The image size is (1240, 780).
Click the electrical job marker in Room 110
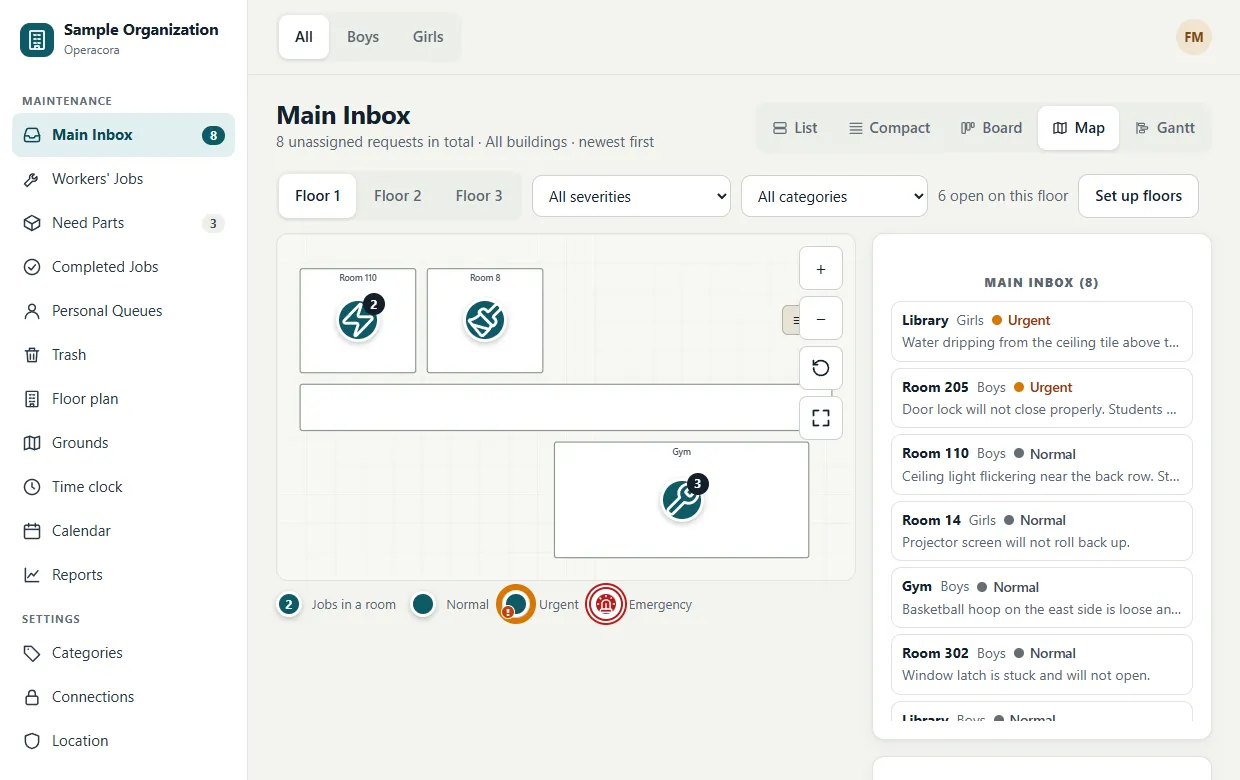[358, 321]
